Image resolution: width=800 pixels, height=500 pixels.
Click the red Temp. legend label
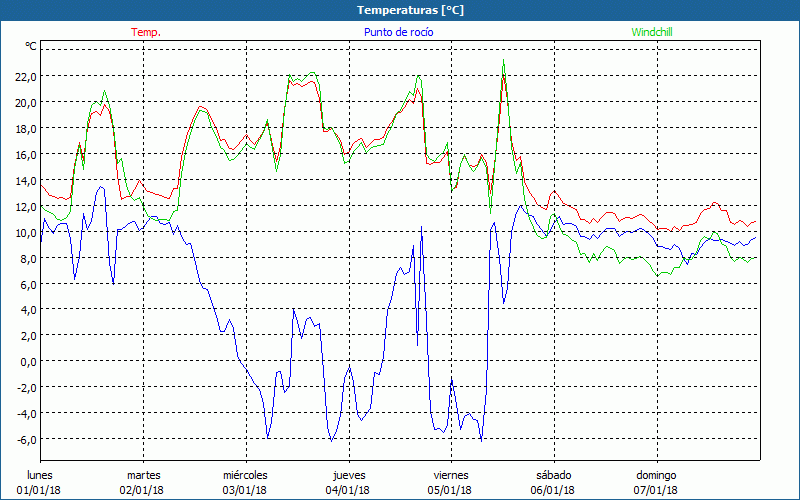(x=146, y=32)
